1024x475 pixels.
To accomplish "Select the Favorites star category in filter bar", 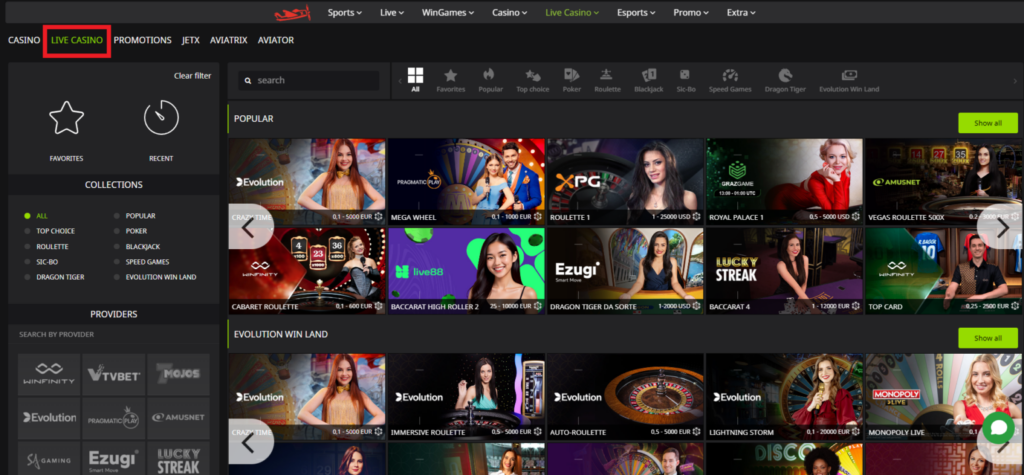I will click(x=451, y=75).
